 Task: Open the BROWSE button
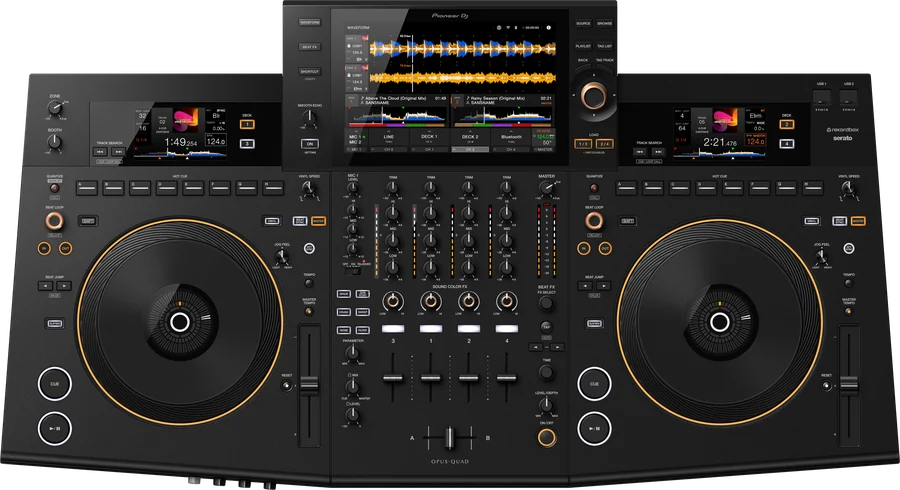604,24
